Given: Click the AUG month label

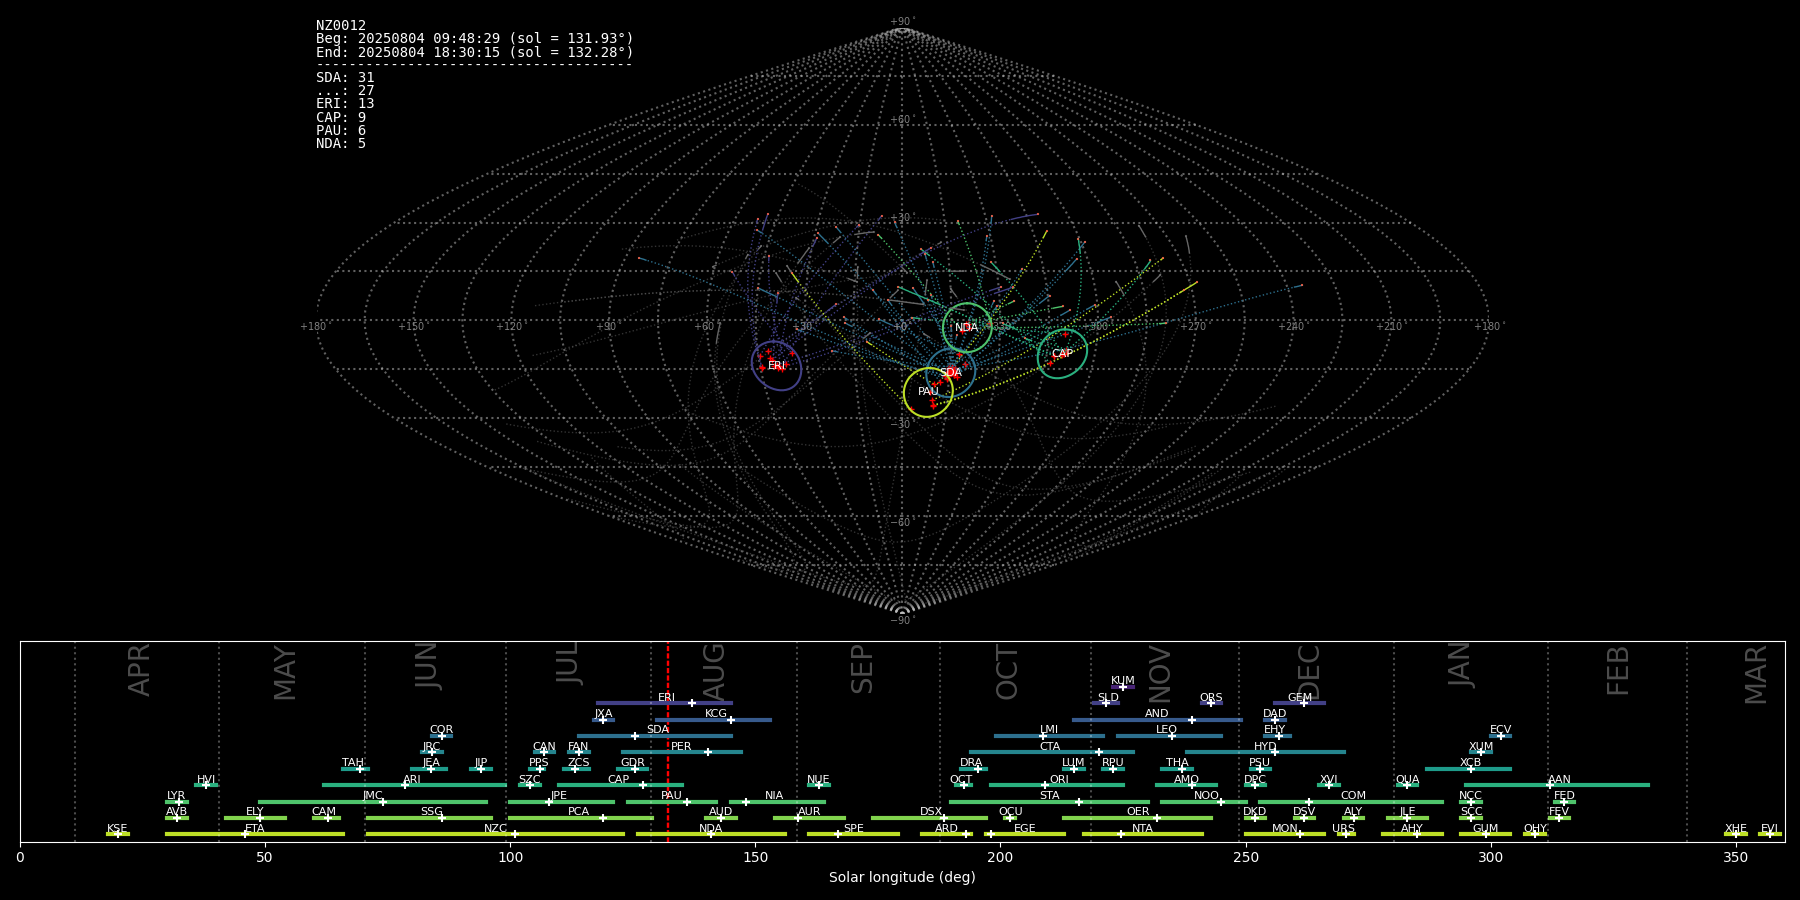Looking at the screenshot, I should [x=714, y=672].
